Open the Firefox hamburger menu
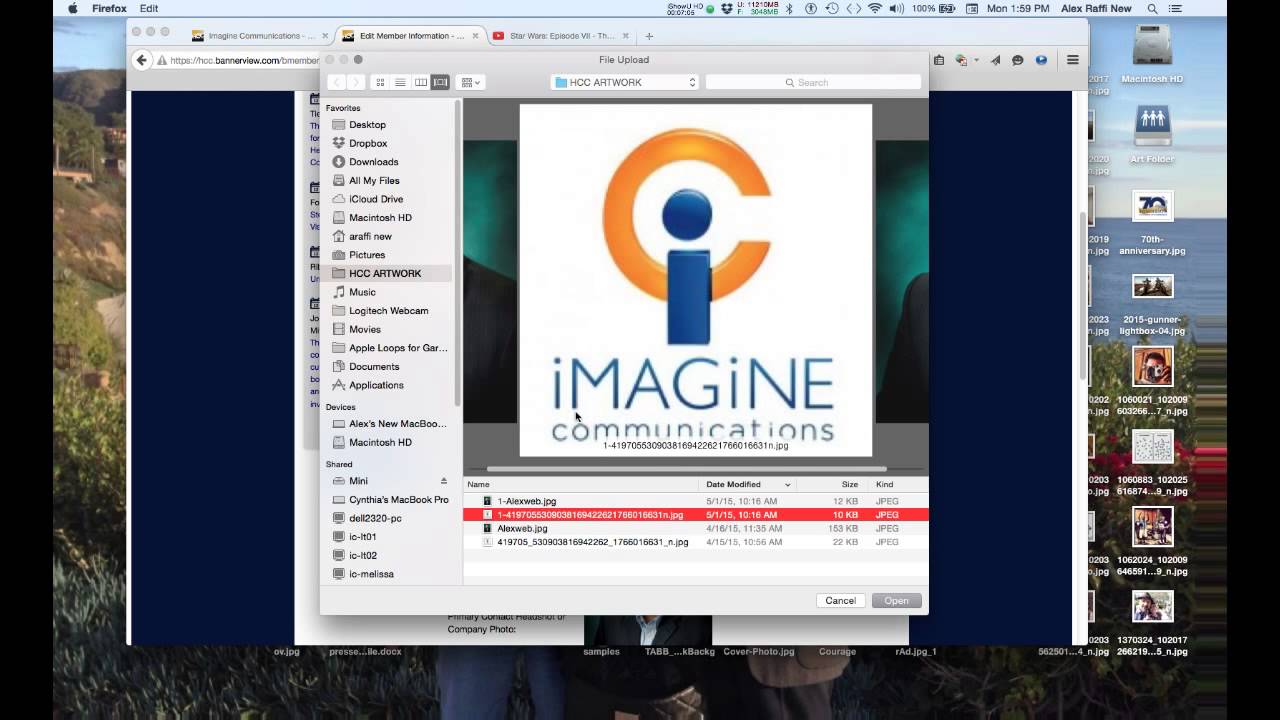 pyautogui.click(x=1072, y=60)
